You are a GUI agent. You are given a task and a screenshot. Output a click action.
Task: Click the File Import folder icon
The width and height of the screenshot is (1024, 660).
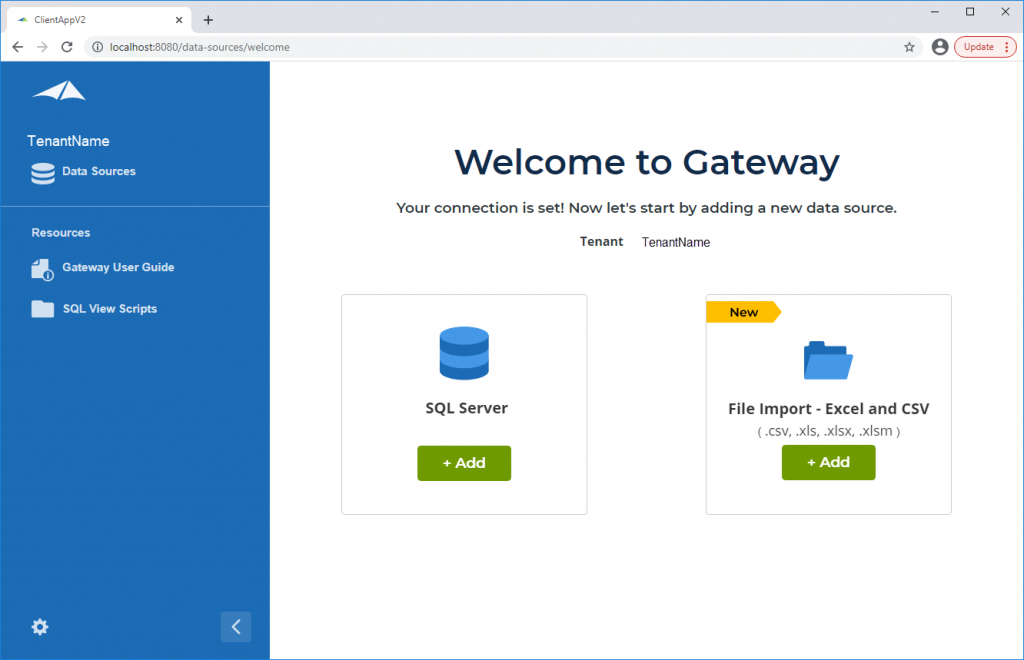(x=828, y=360)
